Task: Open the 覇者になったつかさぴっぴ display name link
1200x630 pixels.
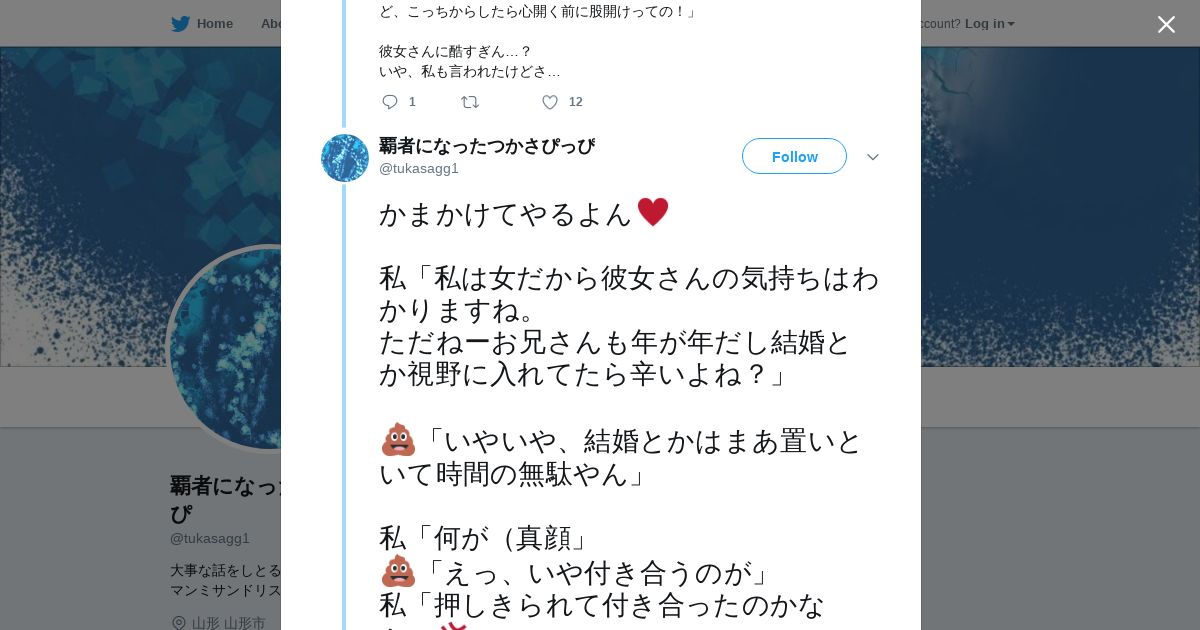Action: pos(487,146)
